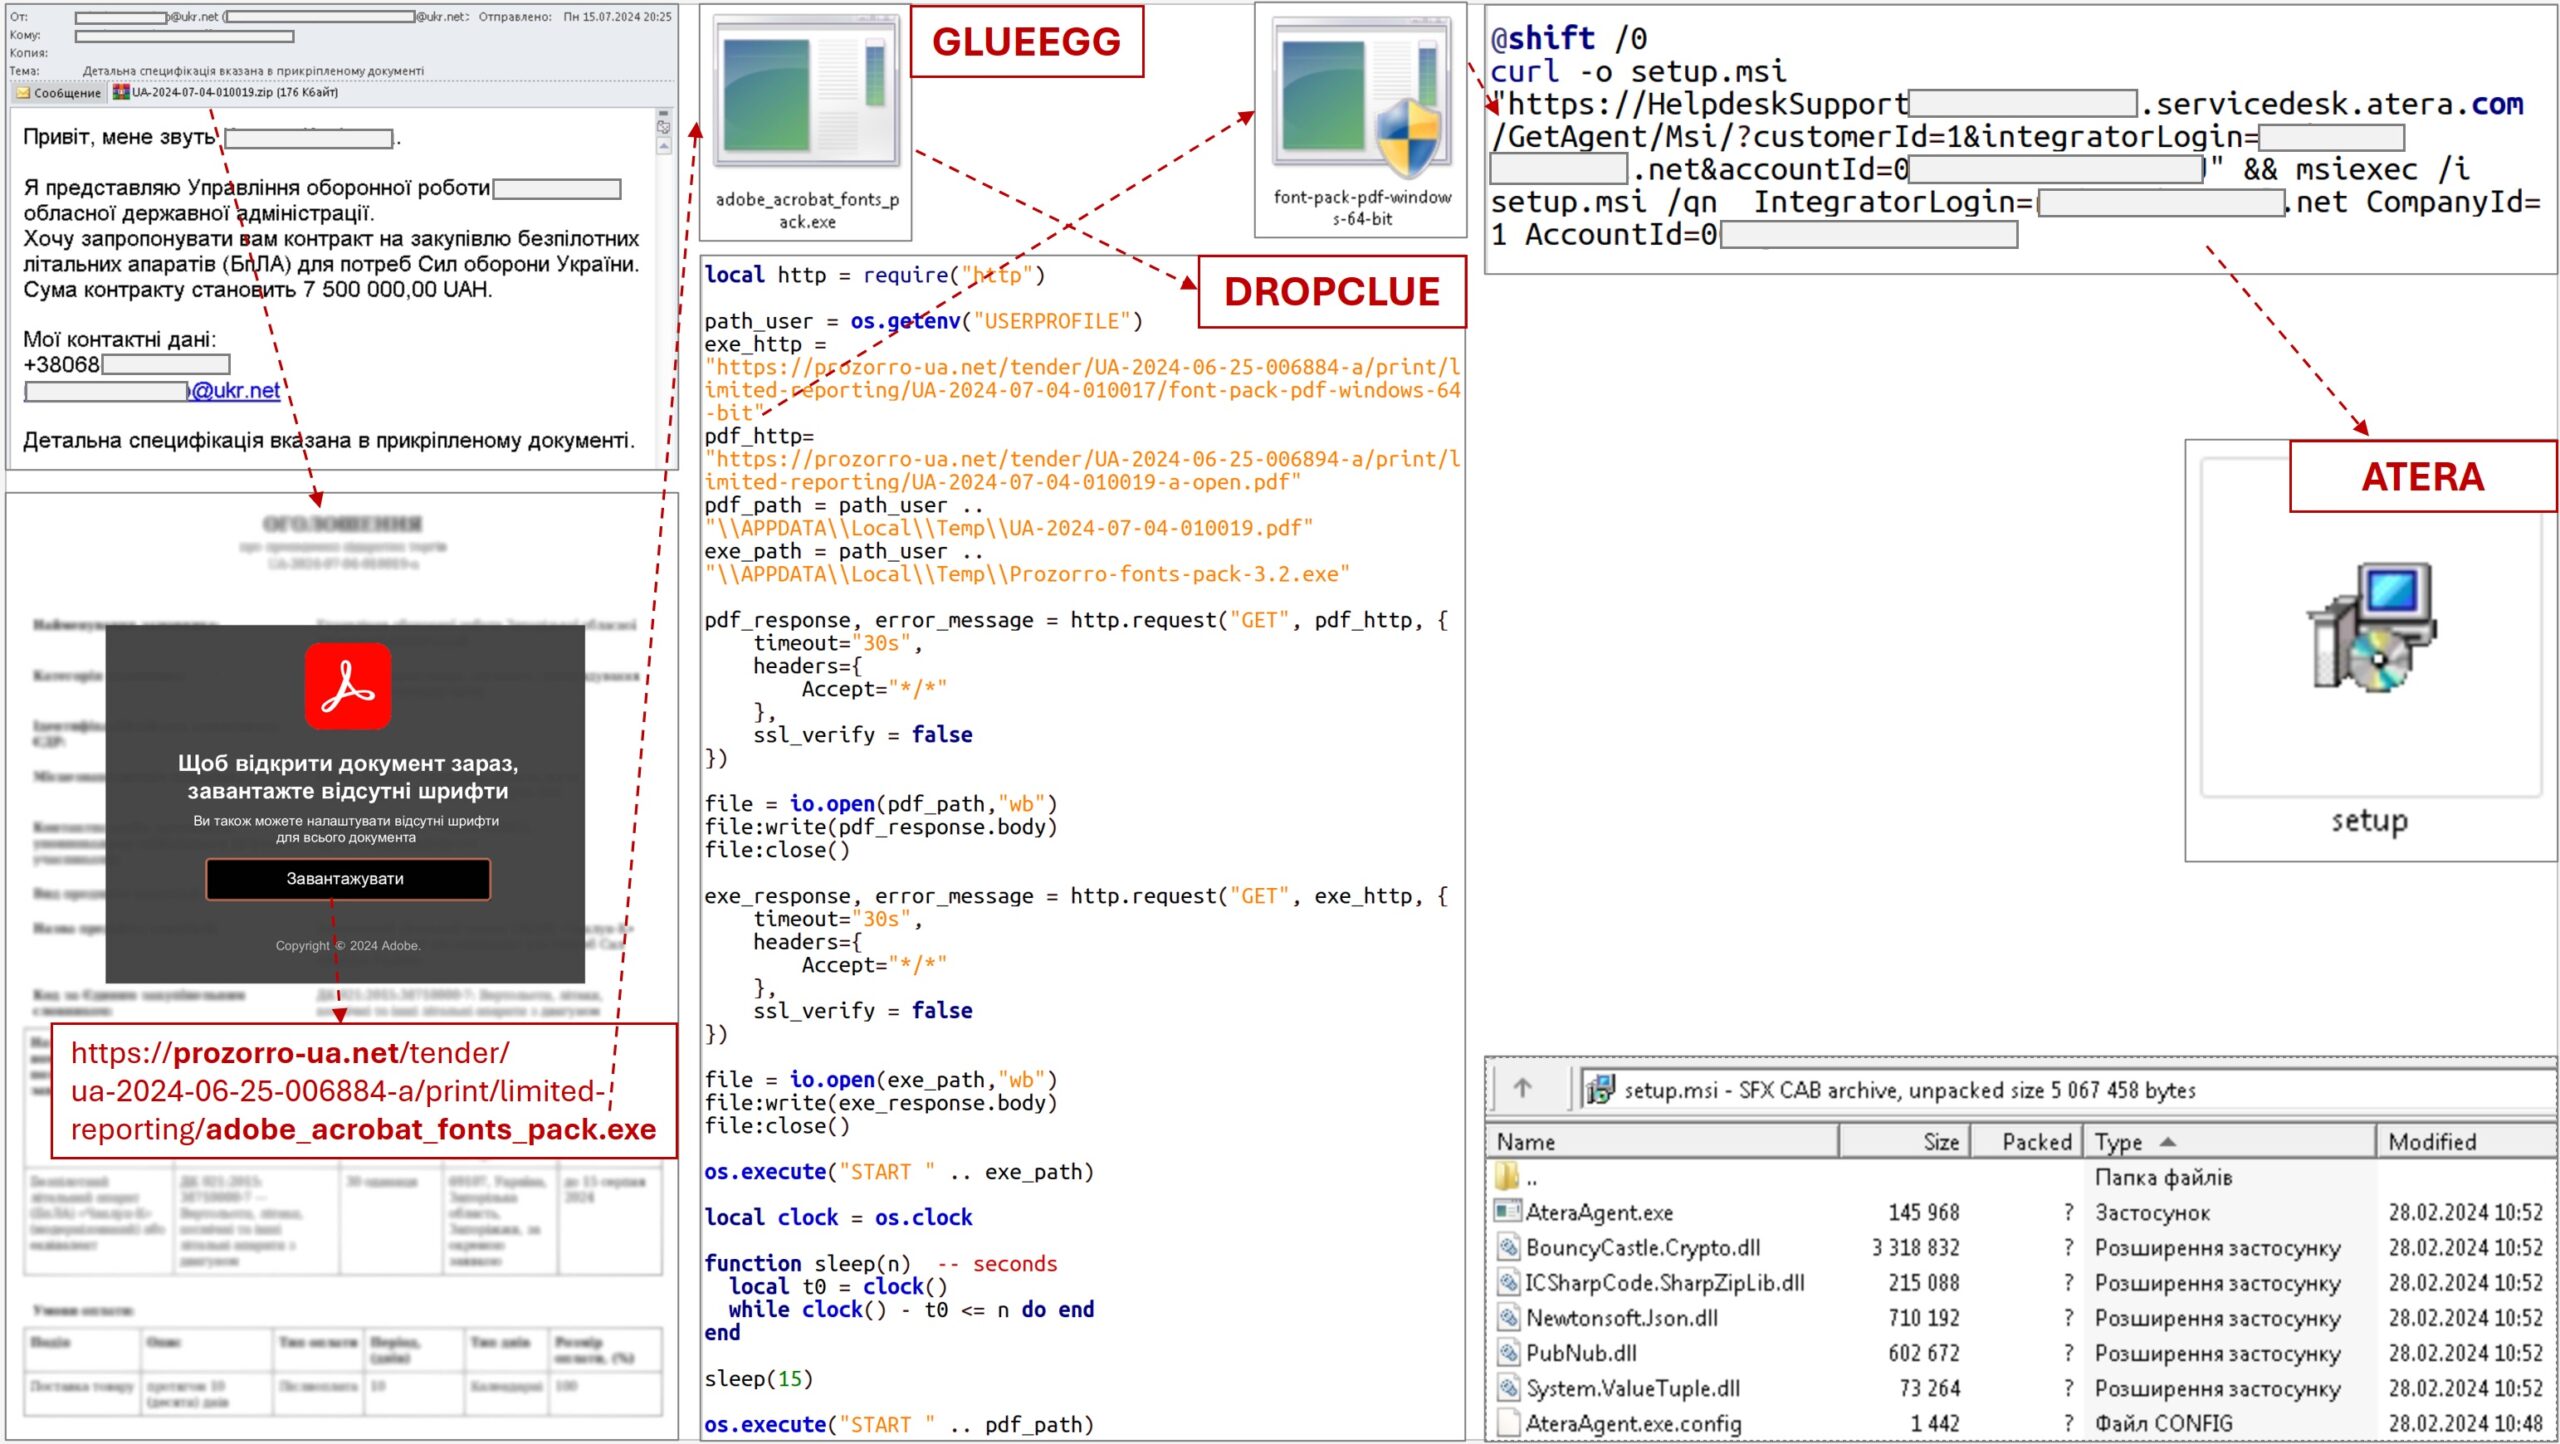2560x1444 pixels.
Task: Open the parent folder '..' entry
Action: point(1530,1178)
